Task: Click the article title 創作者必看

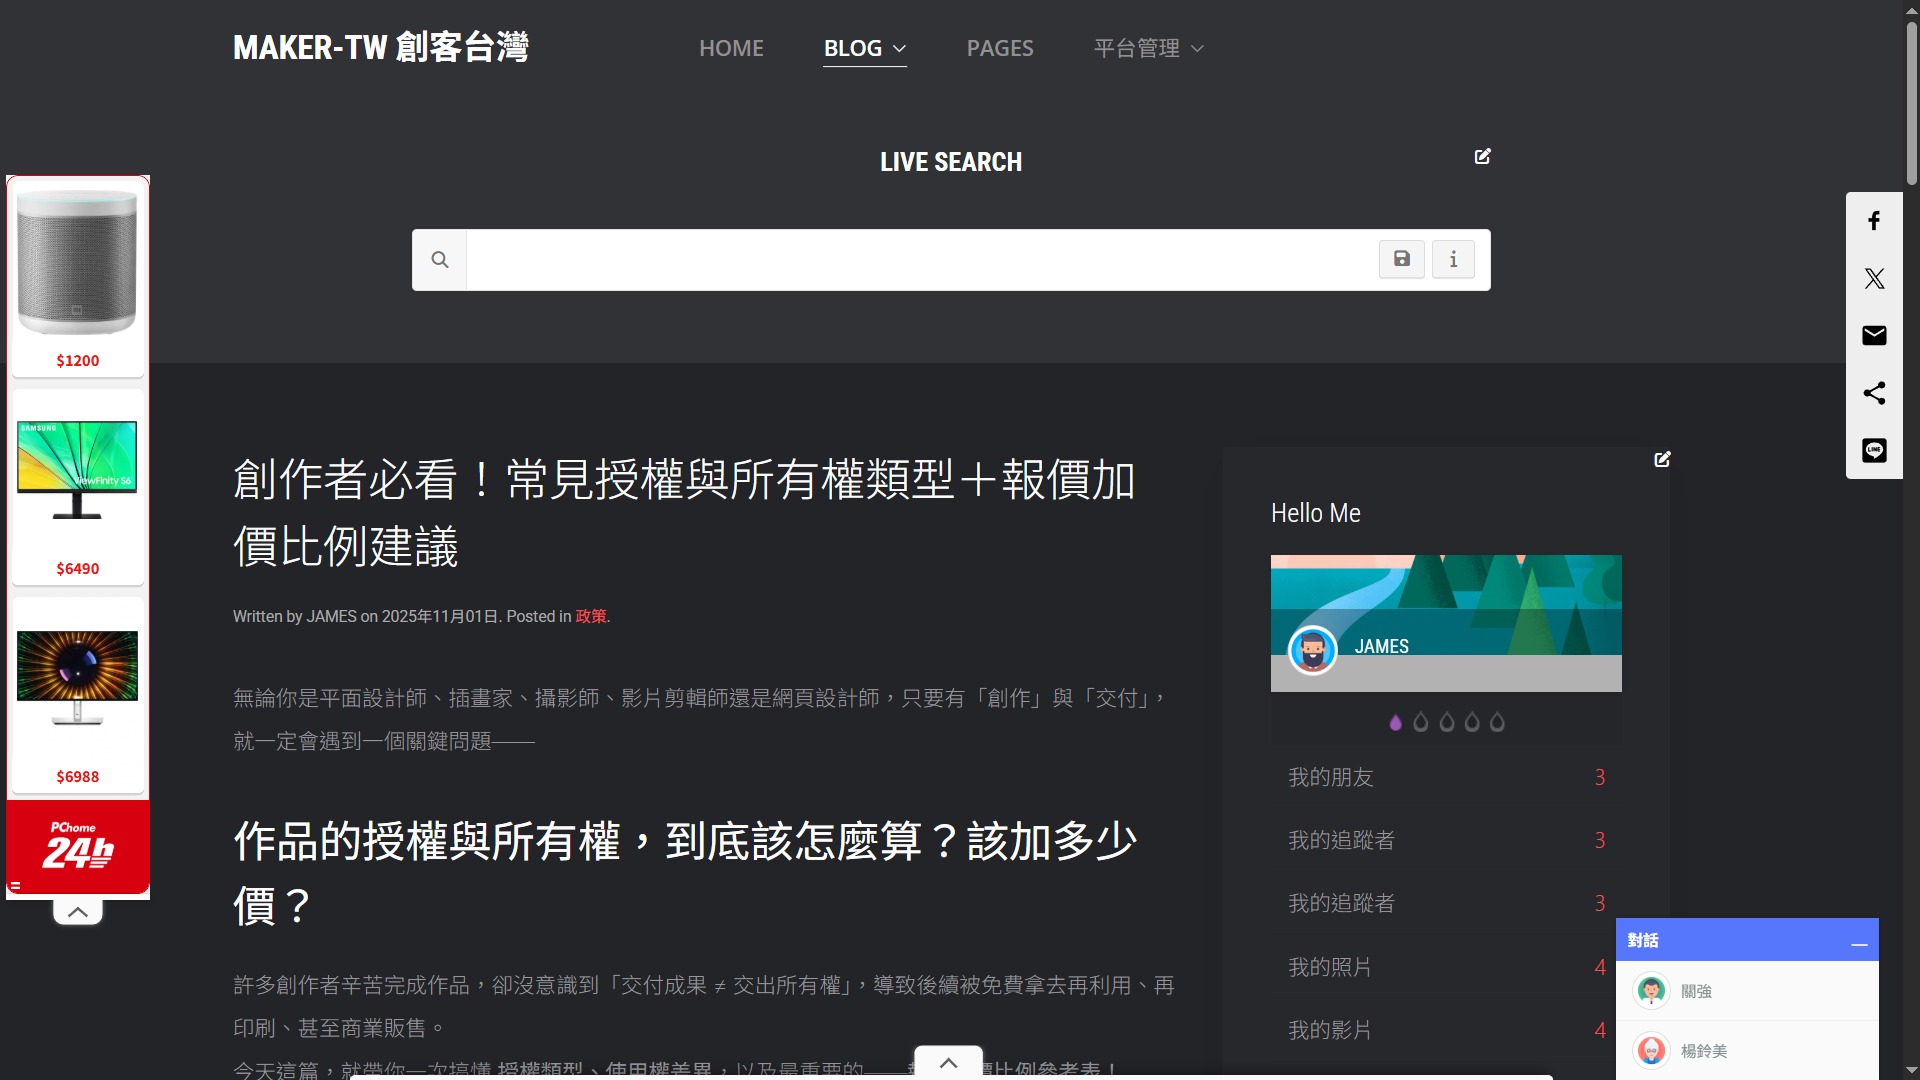Action: click(684, 512)
